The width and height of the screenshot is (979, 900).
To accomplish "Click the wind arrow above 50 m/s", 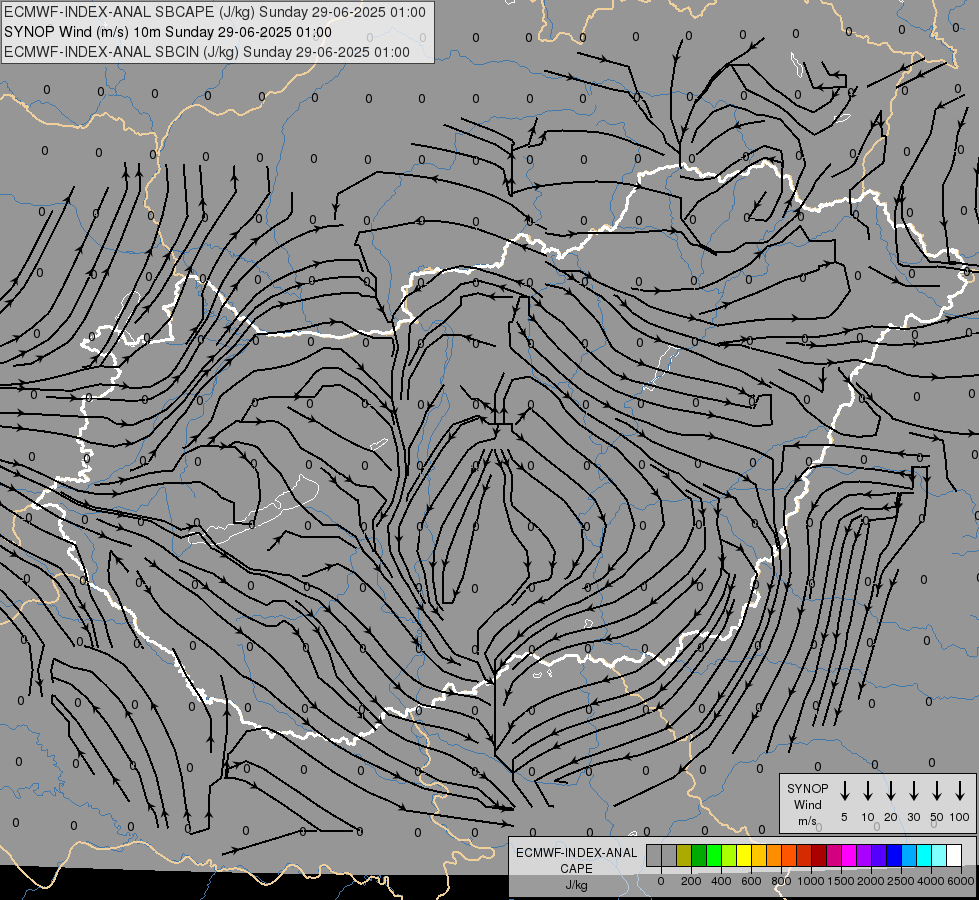I will 937,790.
